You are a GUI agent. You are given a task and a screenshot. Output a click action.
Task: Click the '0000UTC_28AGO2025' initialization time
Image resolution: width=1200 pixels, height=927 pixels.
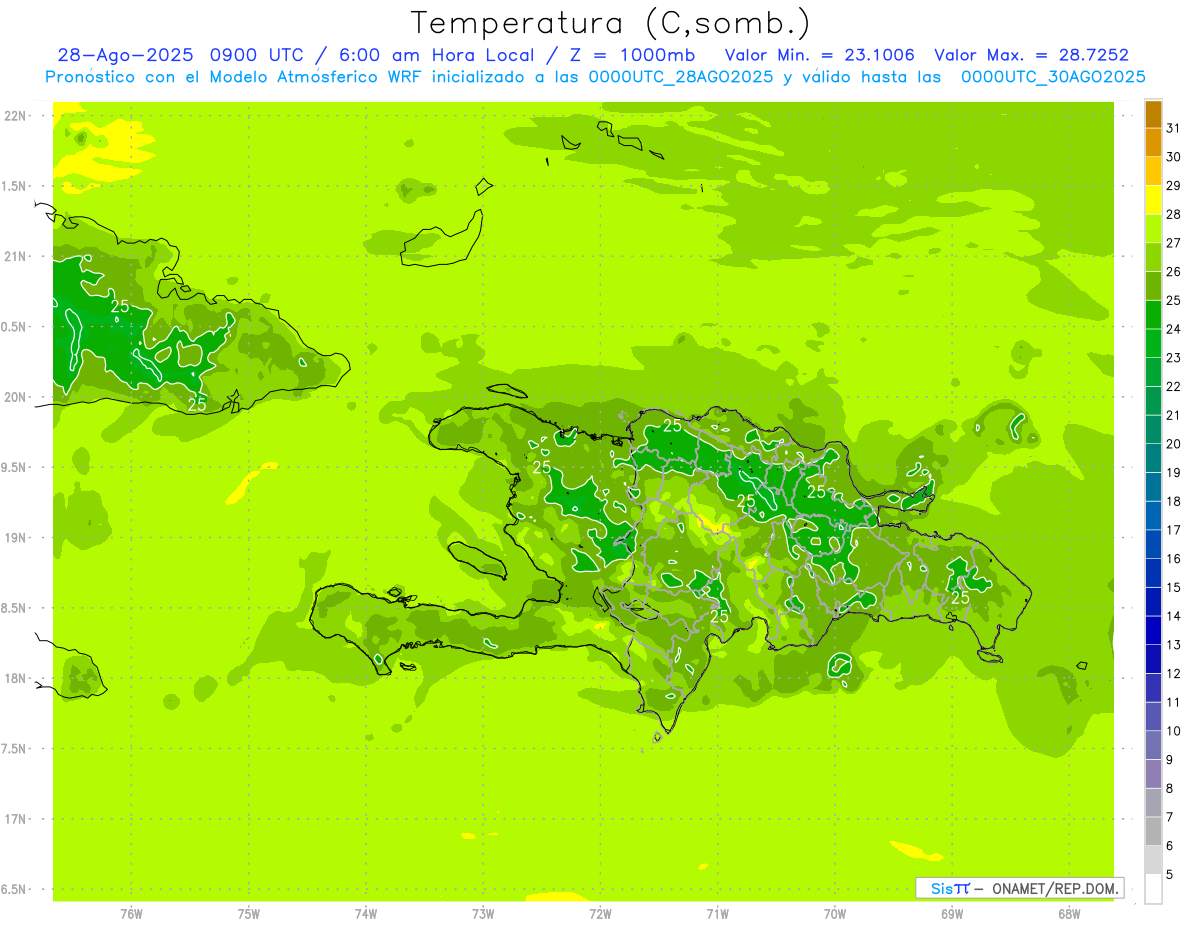[681, 77]
